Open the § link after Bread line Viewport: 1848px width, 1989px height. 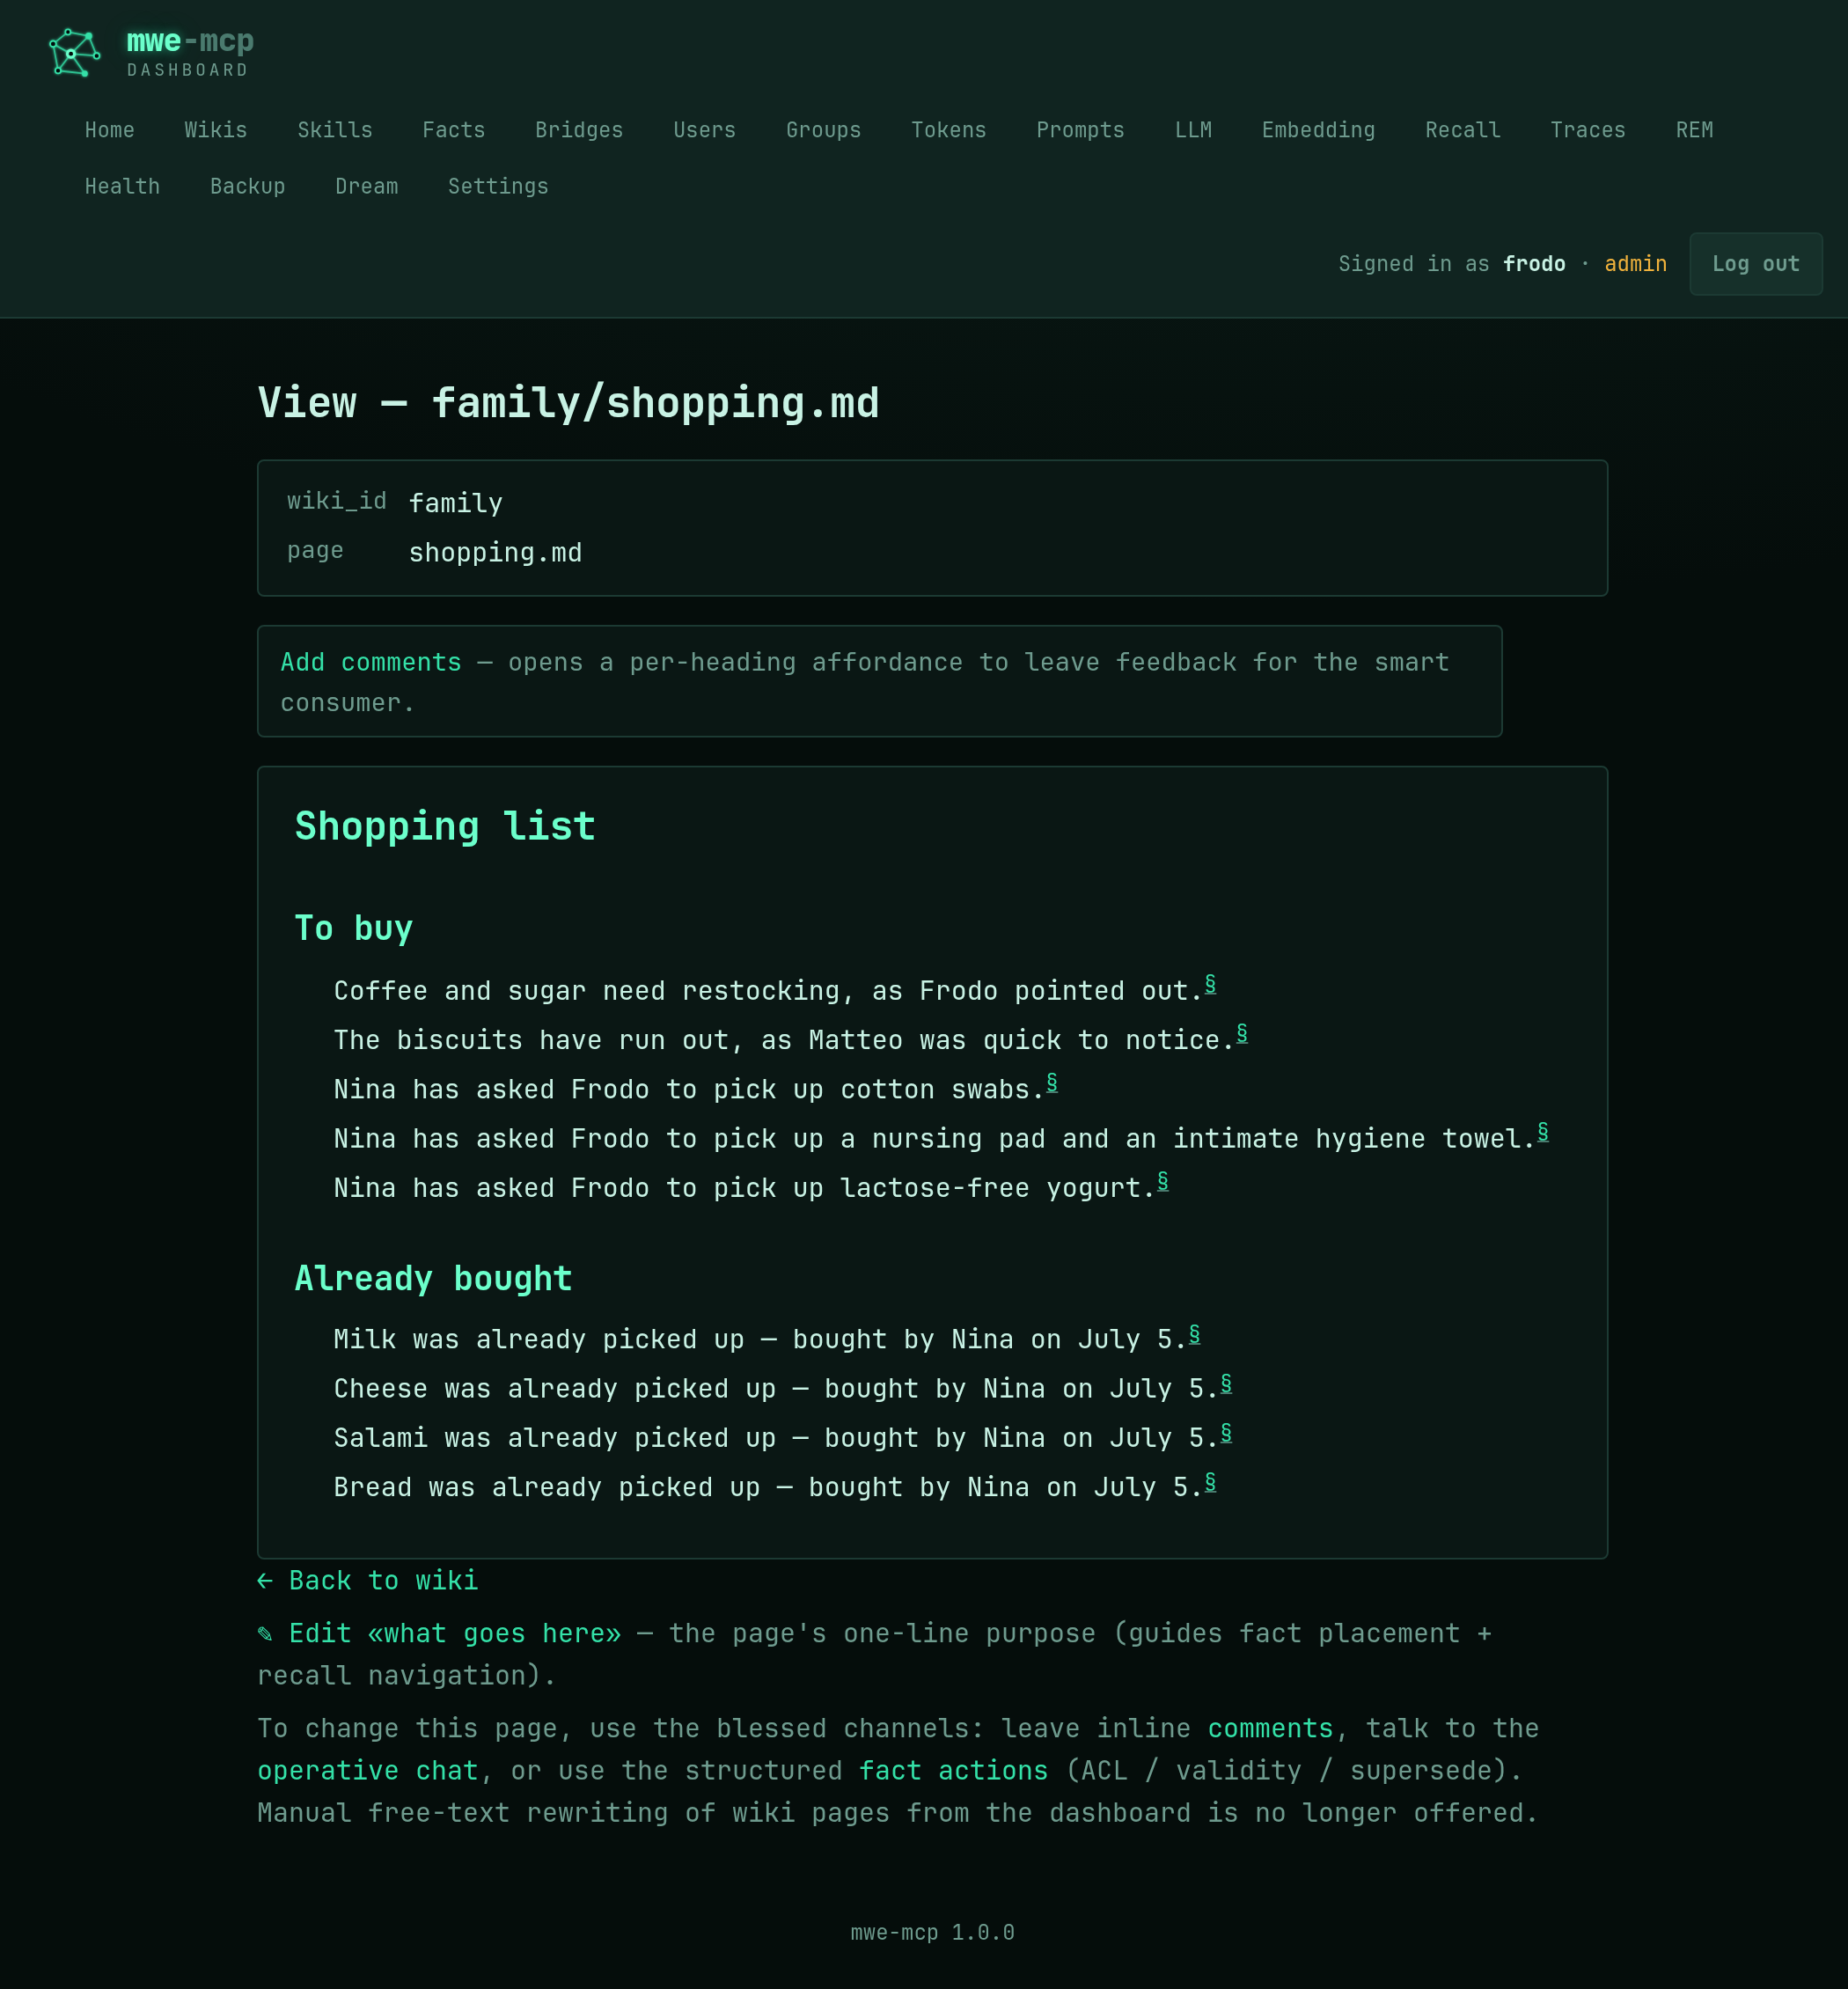(1210, 1481)
